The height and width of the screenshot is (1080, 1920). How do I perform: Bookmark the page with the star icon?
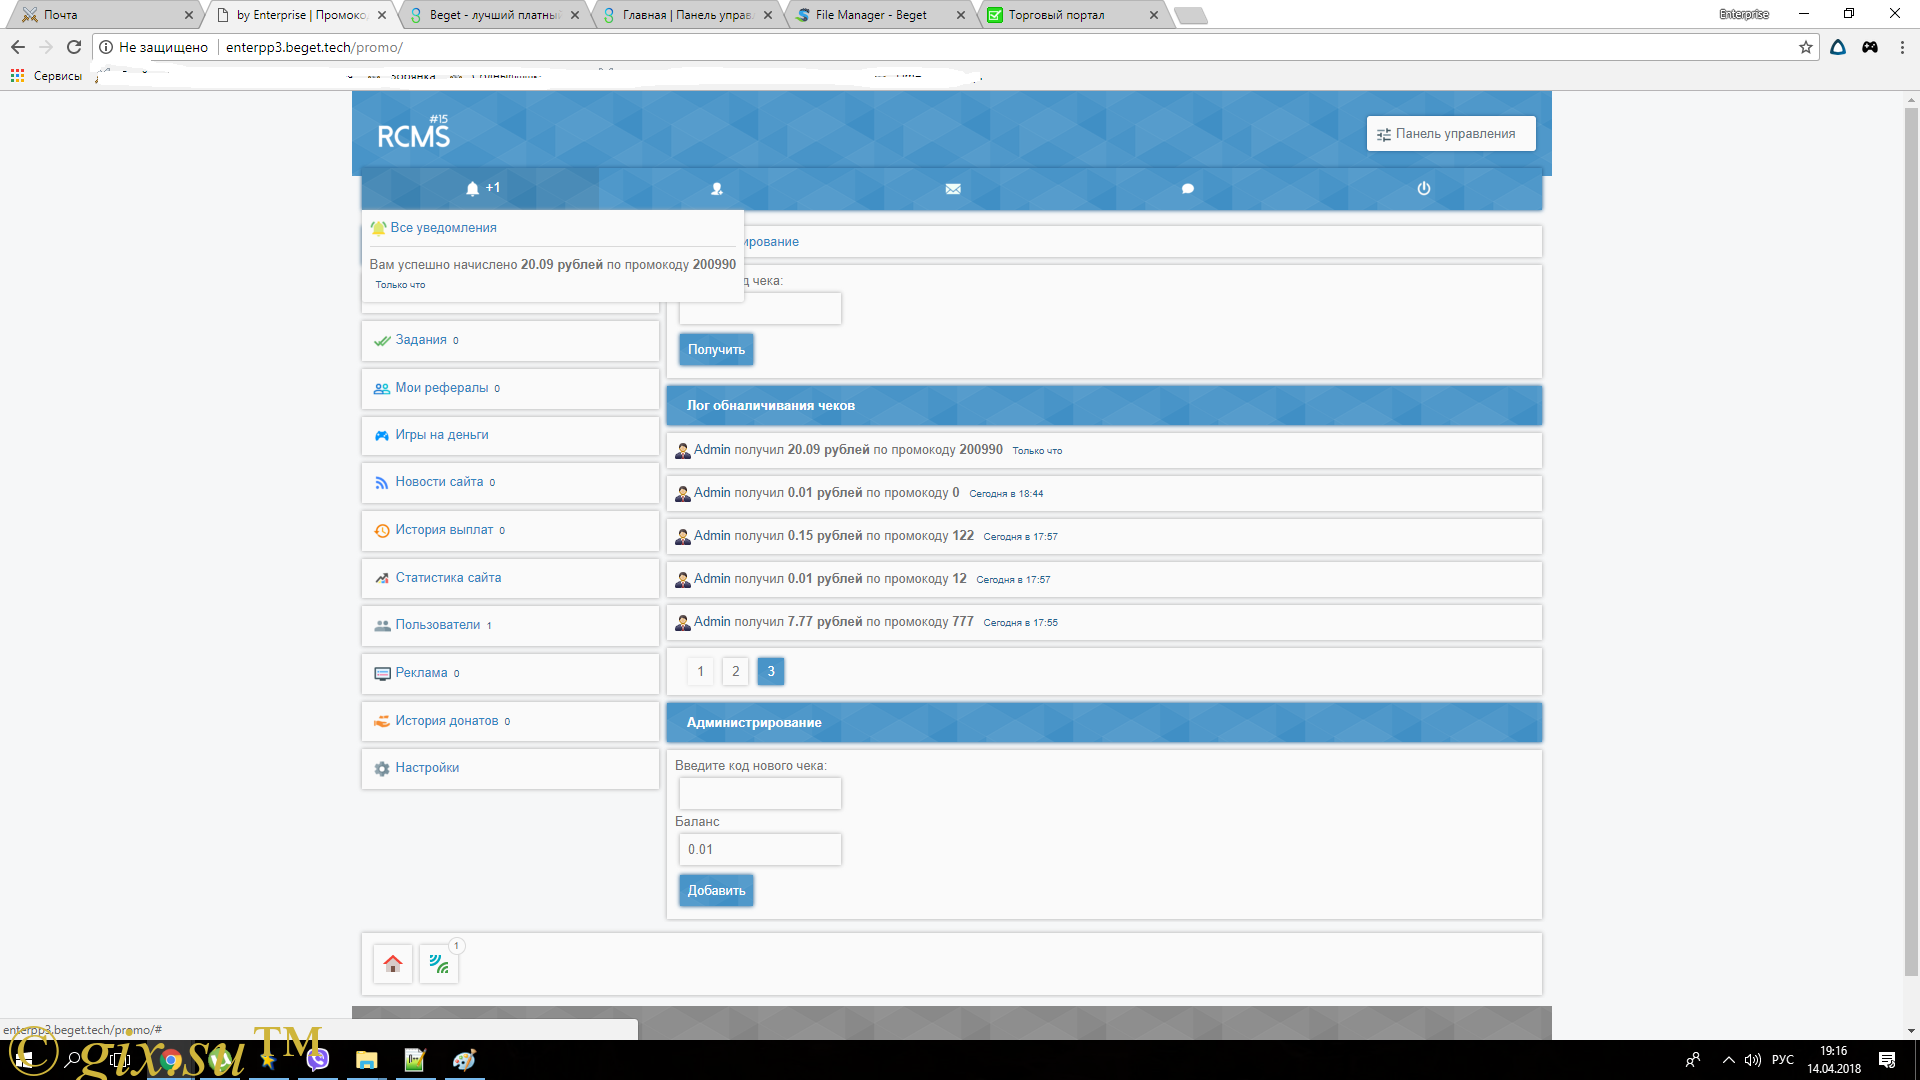click(1806, 47)
